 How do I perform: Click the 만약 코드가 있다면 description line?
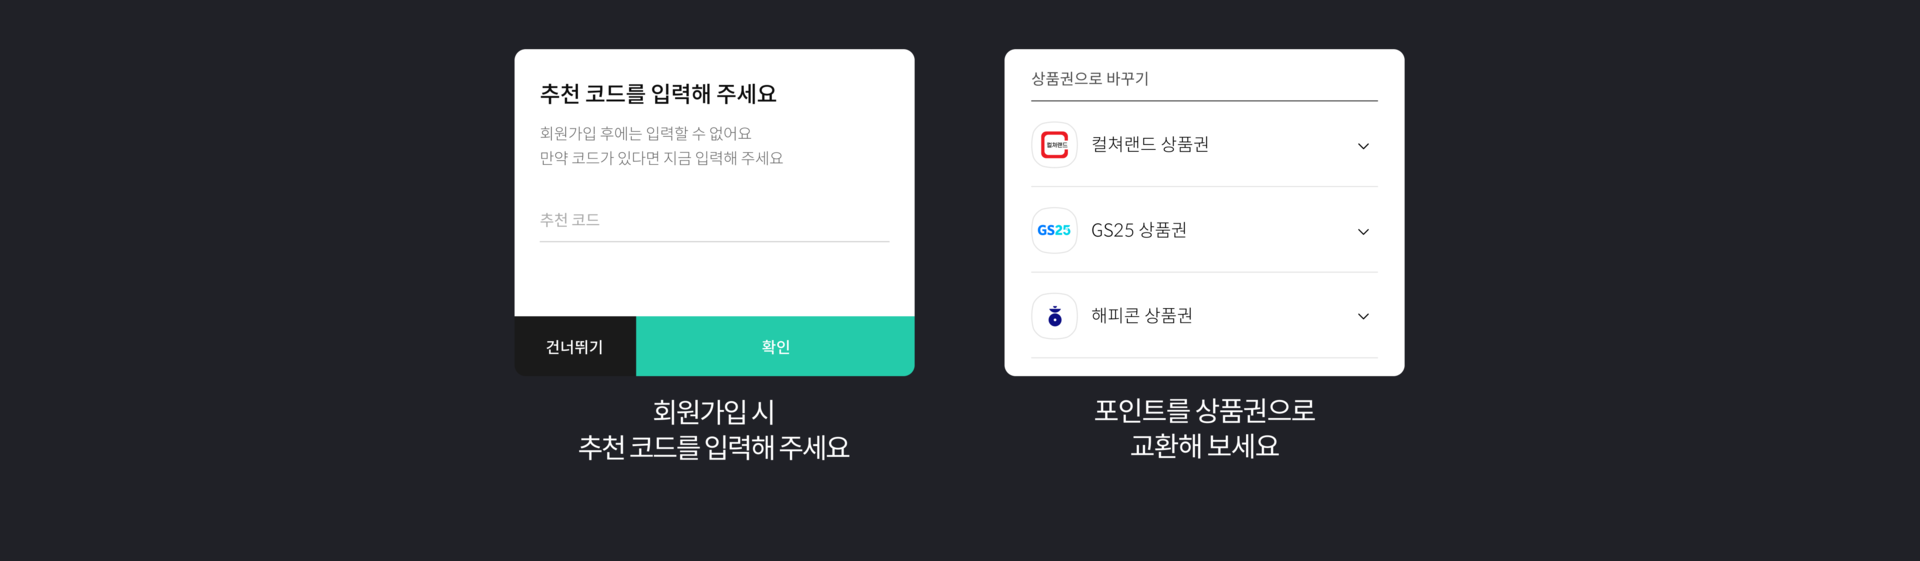pyautogui.click(x=661, y=158)
